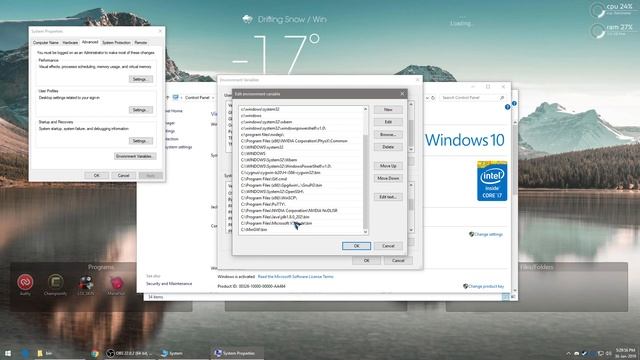640x360 pixels.
Task: Click the Edit text... button
Action: tap(388, 197)
